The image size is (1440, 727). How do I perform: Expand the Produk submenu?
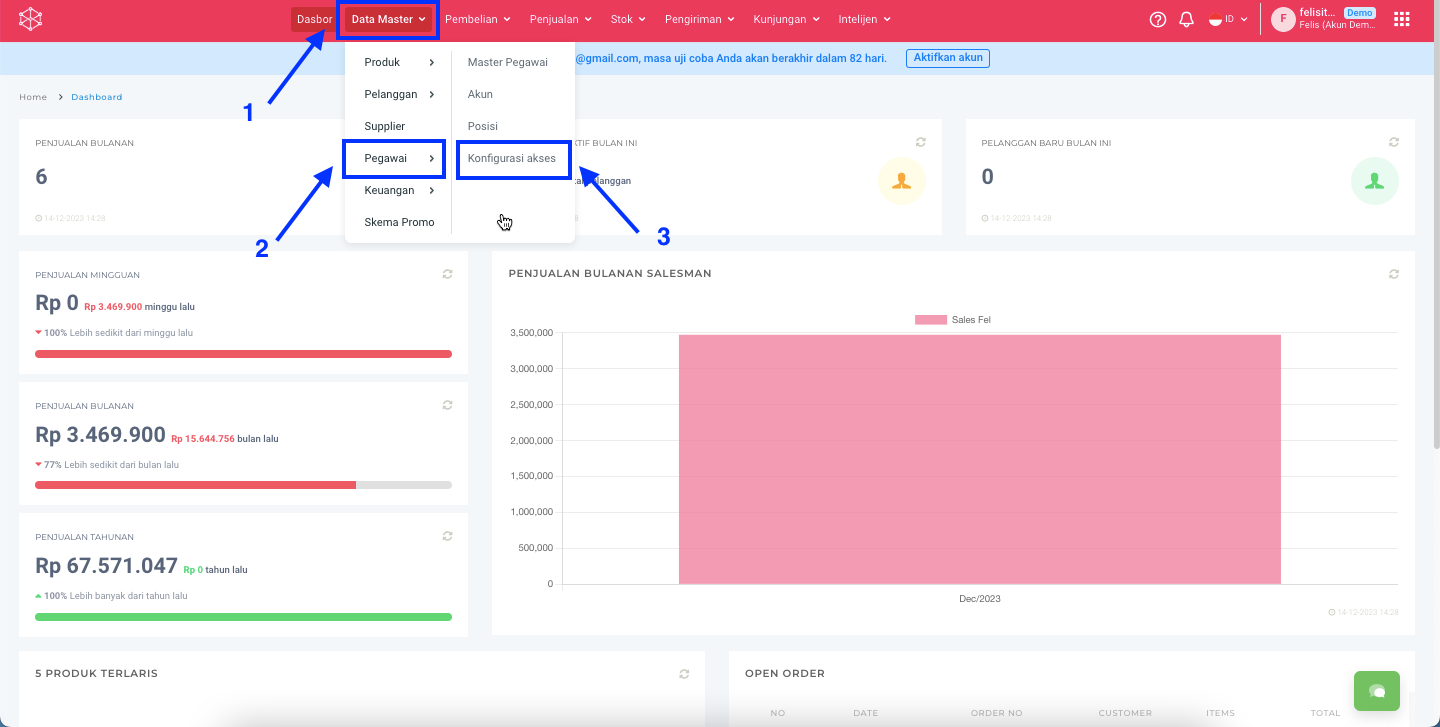[398, 62]
